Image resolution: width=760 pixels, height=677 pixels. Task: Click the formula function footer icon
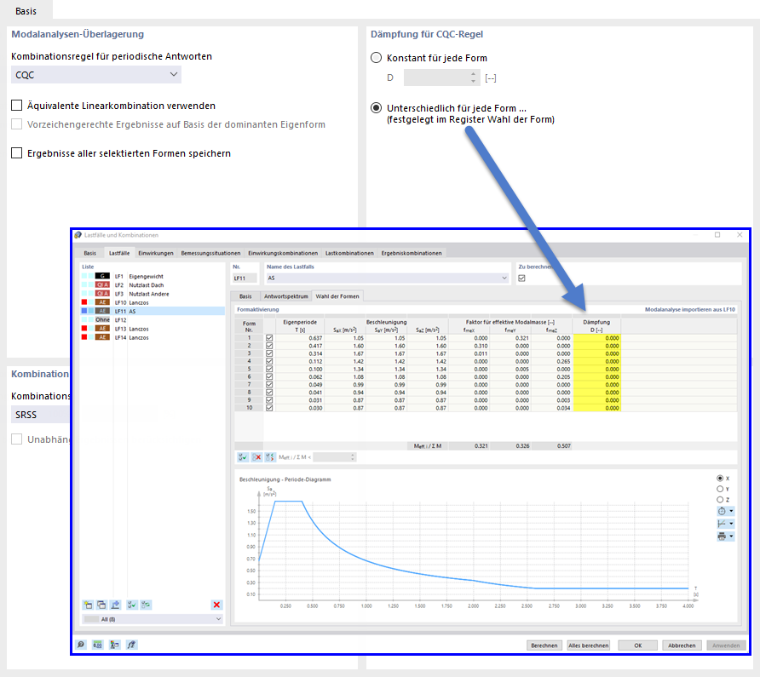(131, 645)
